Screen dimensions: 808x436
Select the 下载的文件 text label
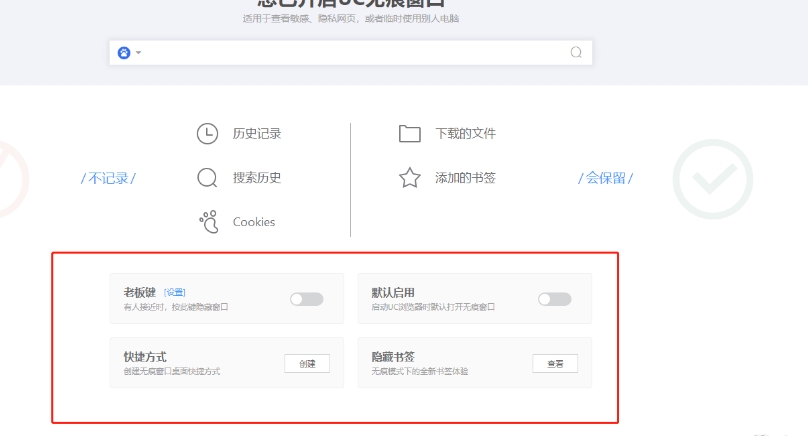point(465,133)
